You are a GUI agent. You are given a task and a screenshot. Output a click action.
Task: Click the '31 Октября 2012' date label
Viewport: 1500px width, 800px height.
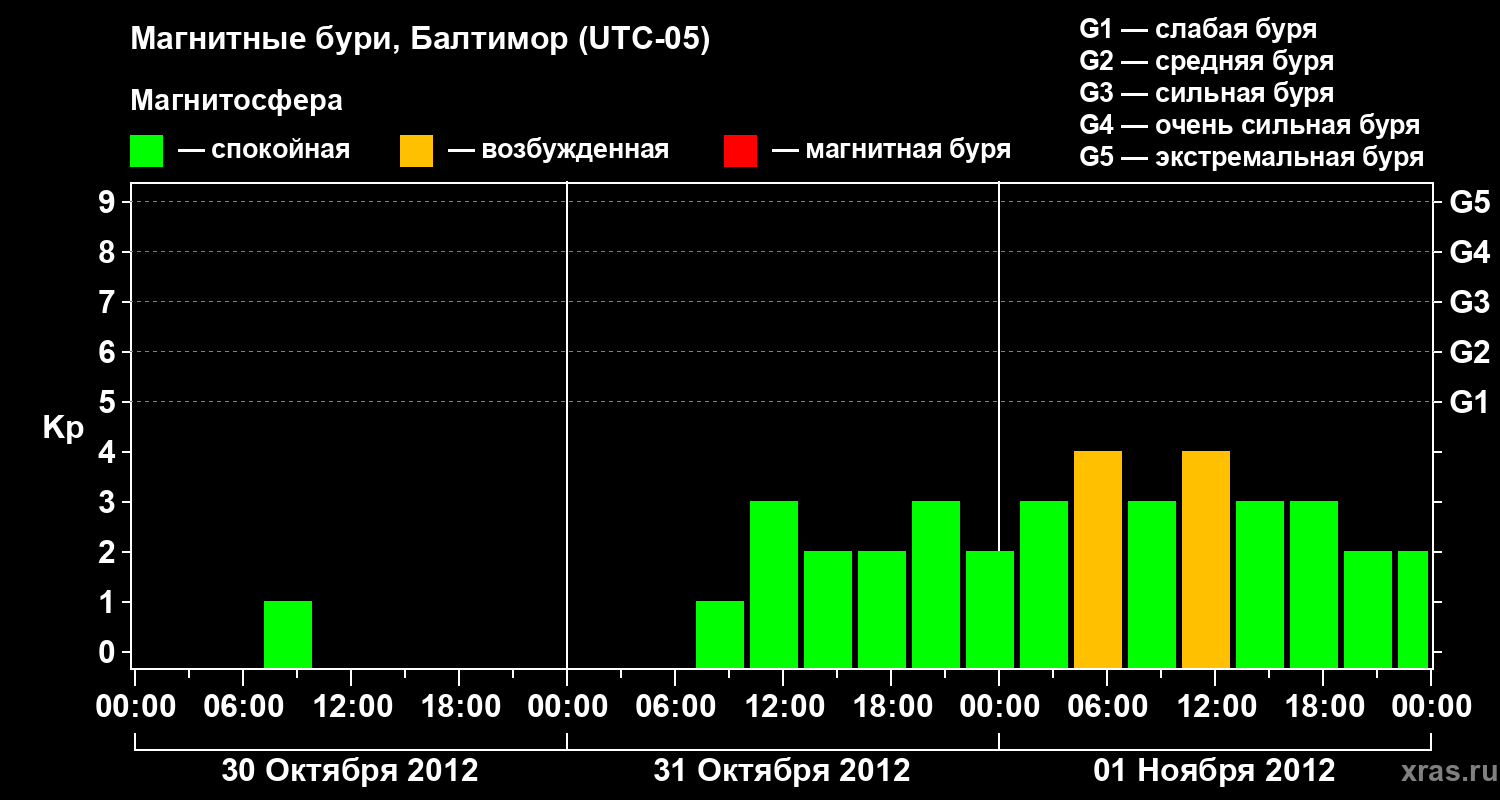click(x=782, y=771)
